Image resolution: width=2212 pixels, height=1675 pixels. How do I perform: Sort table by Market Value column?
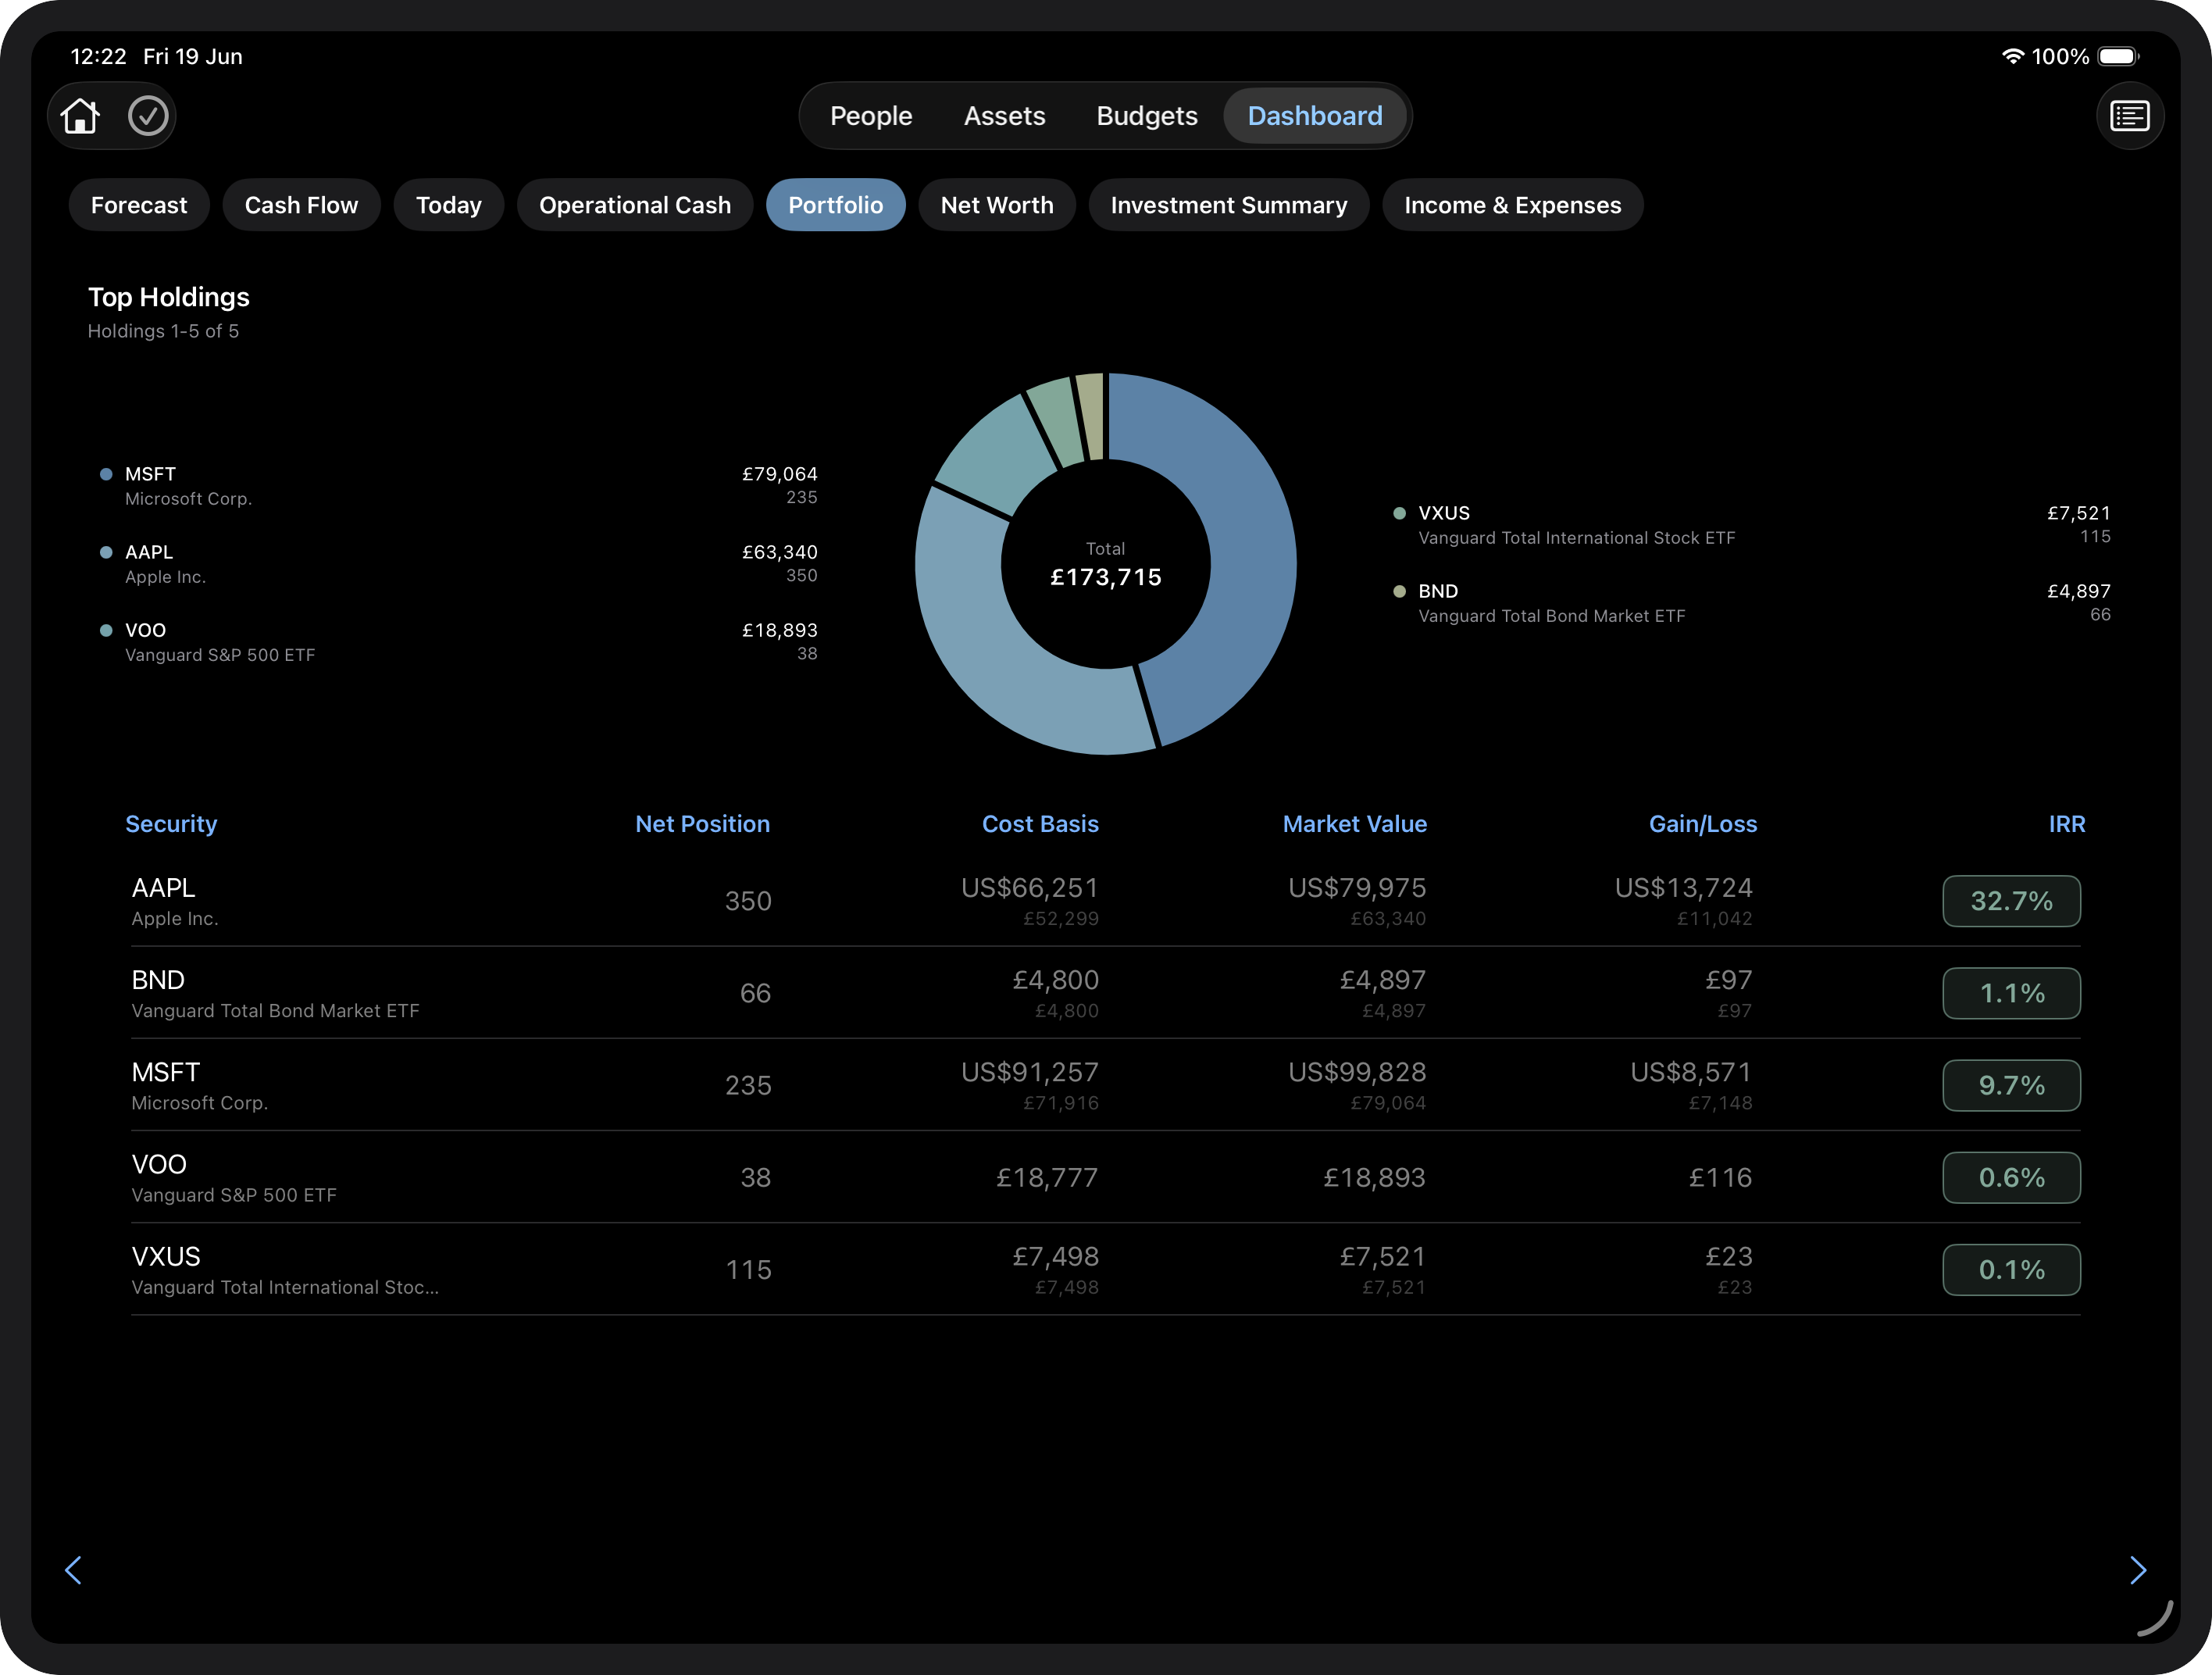coord(1355,824)
